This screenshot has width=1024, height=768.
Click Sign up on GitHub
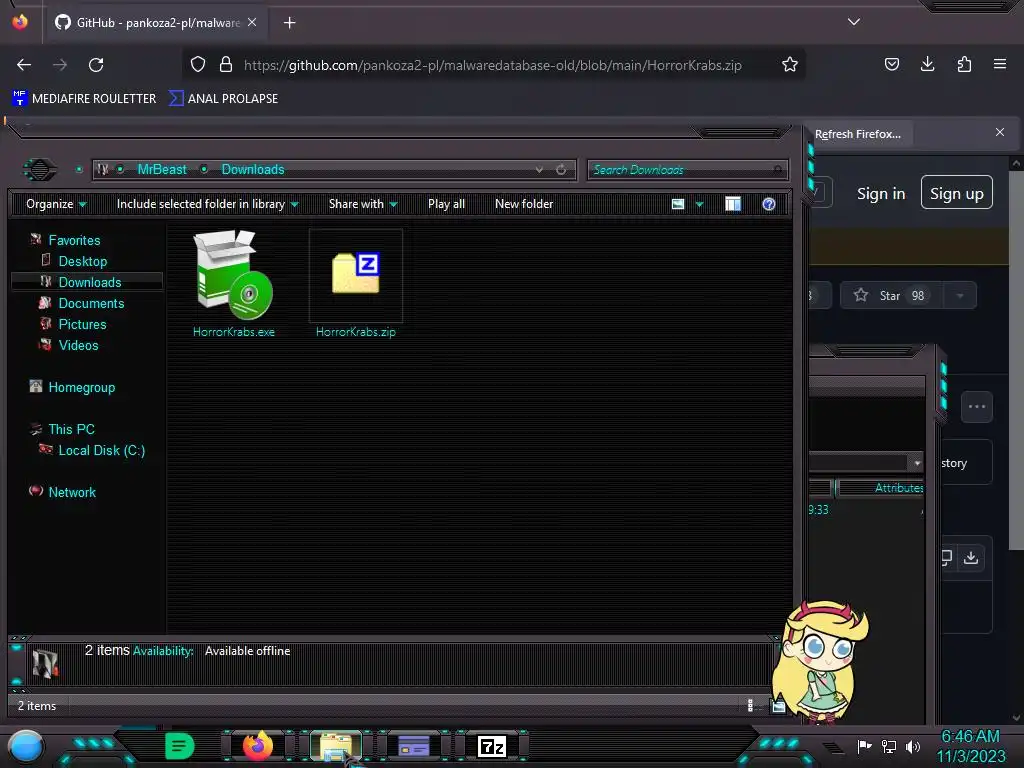pos(957,193)
